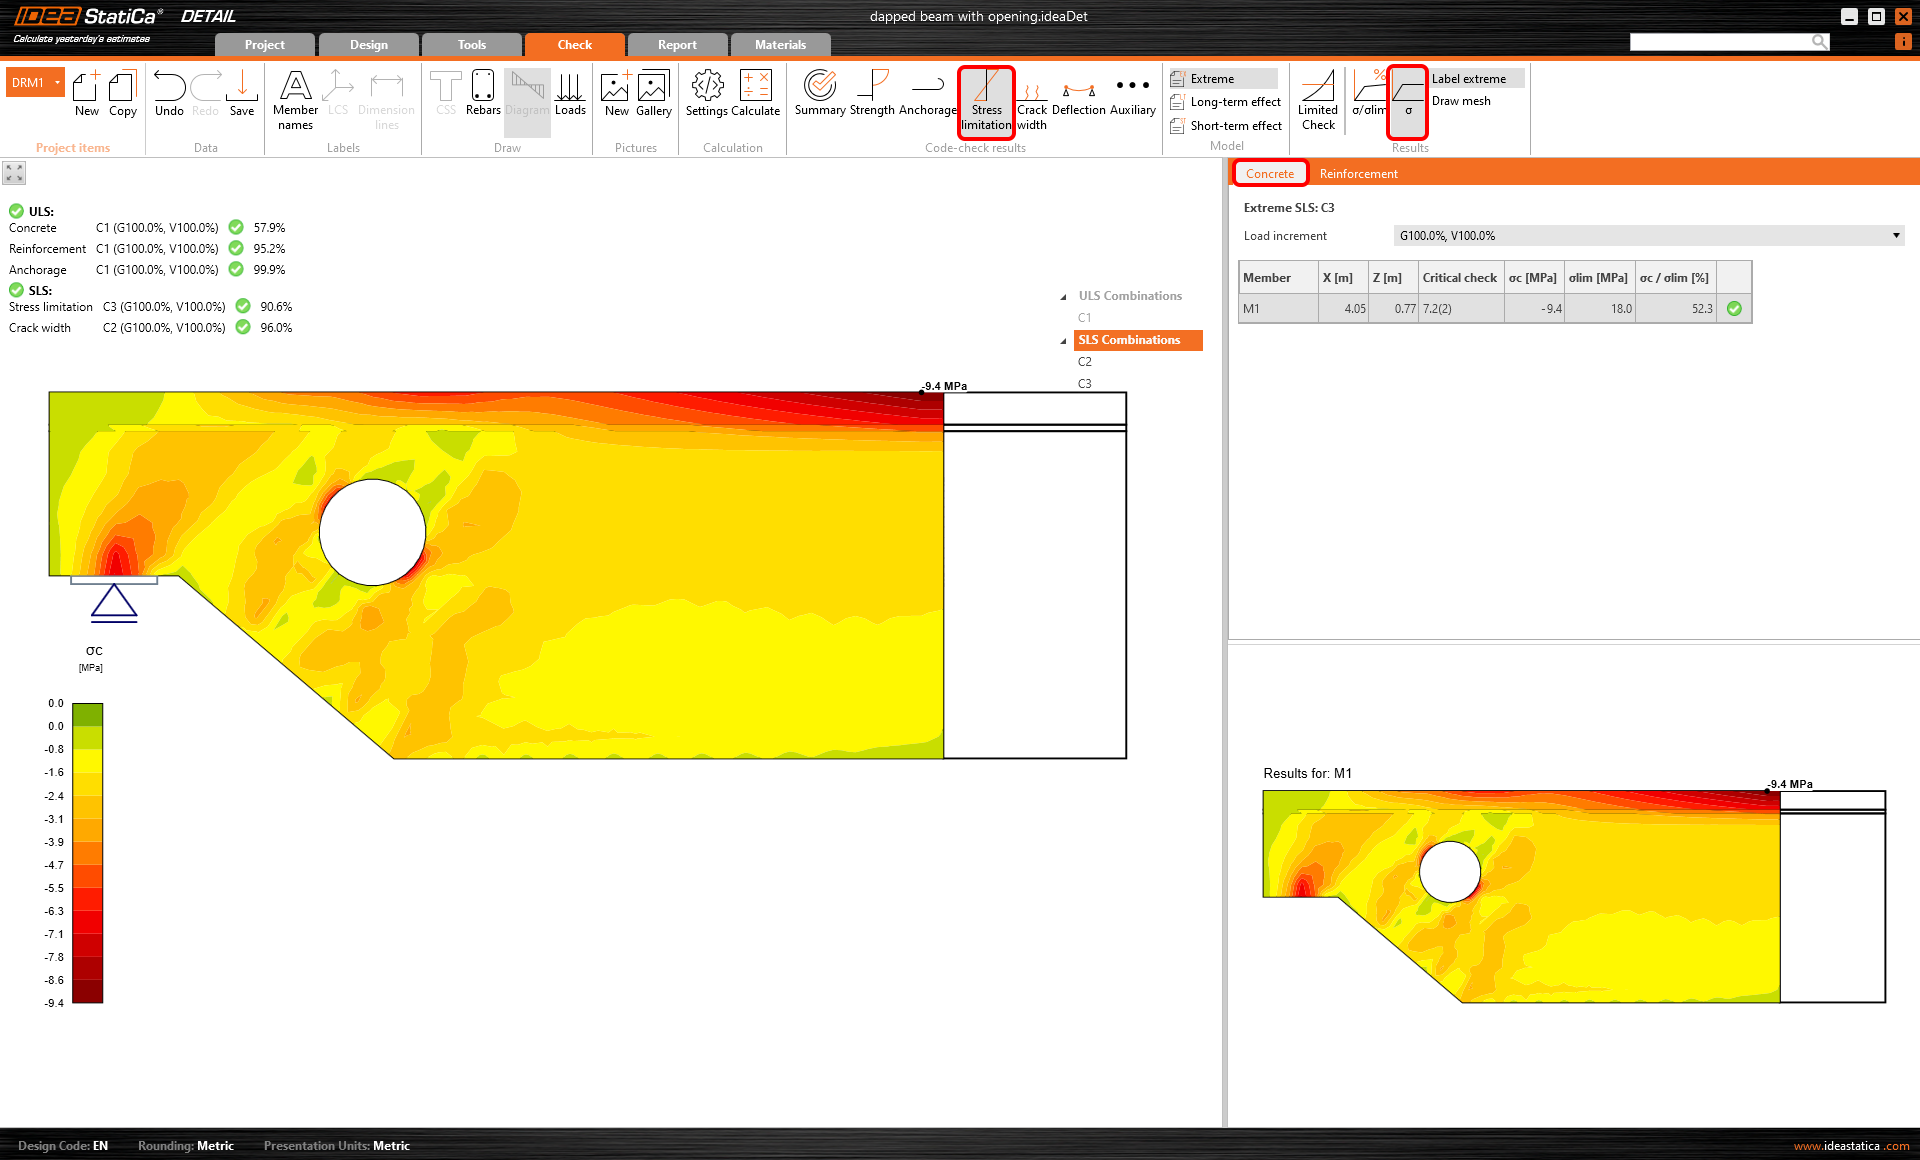Select the C2 SLS combination

(1085, 362)
